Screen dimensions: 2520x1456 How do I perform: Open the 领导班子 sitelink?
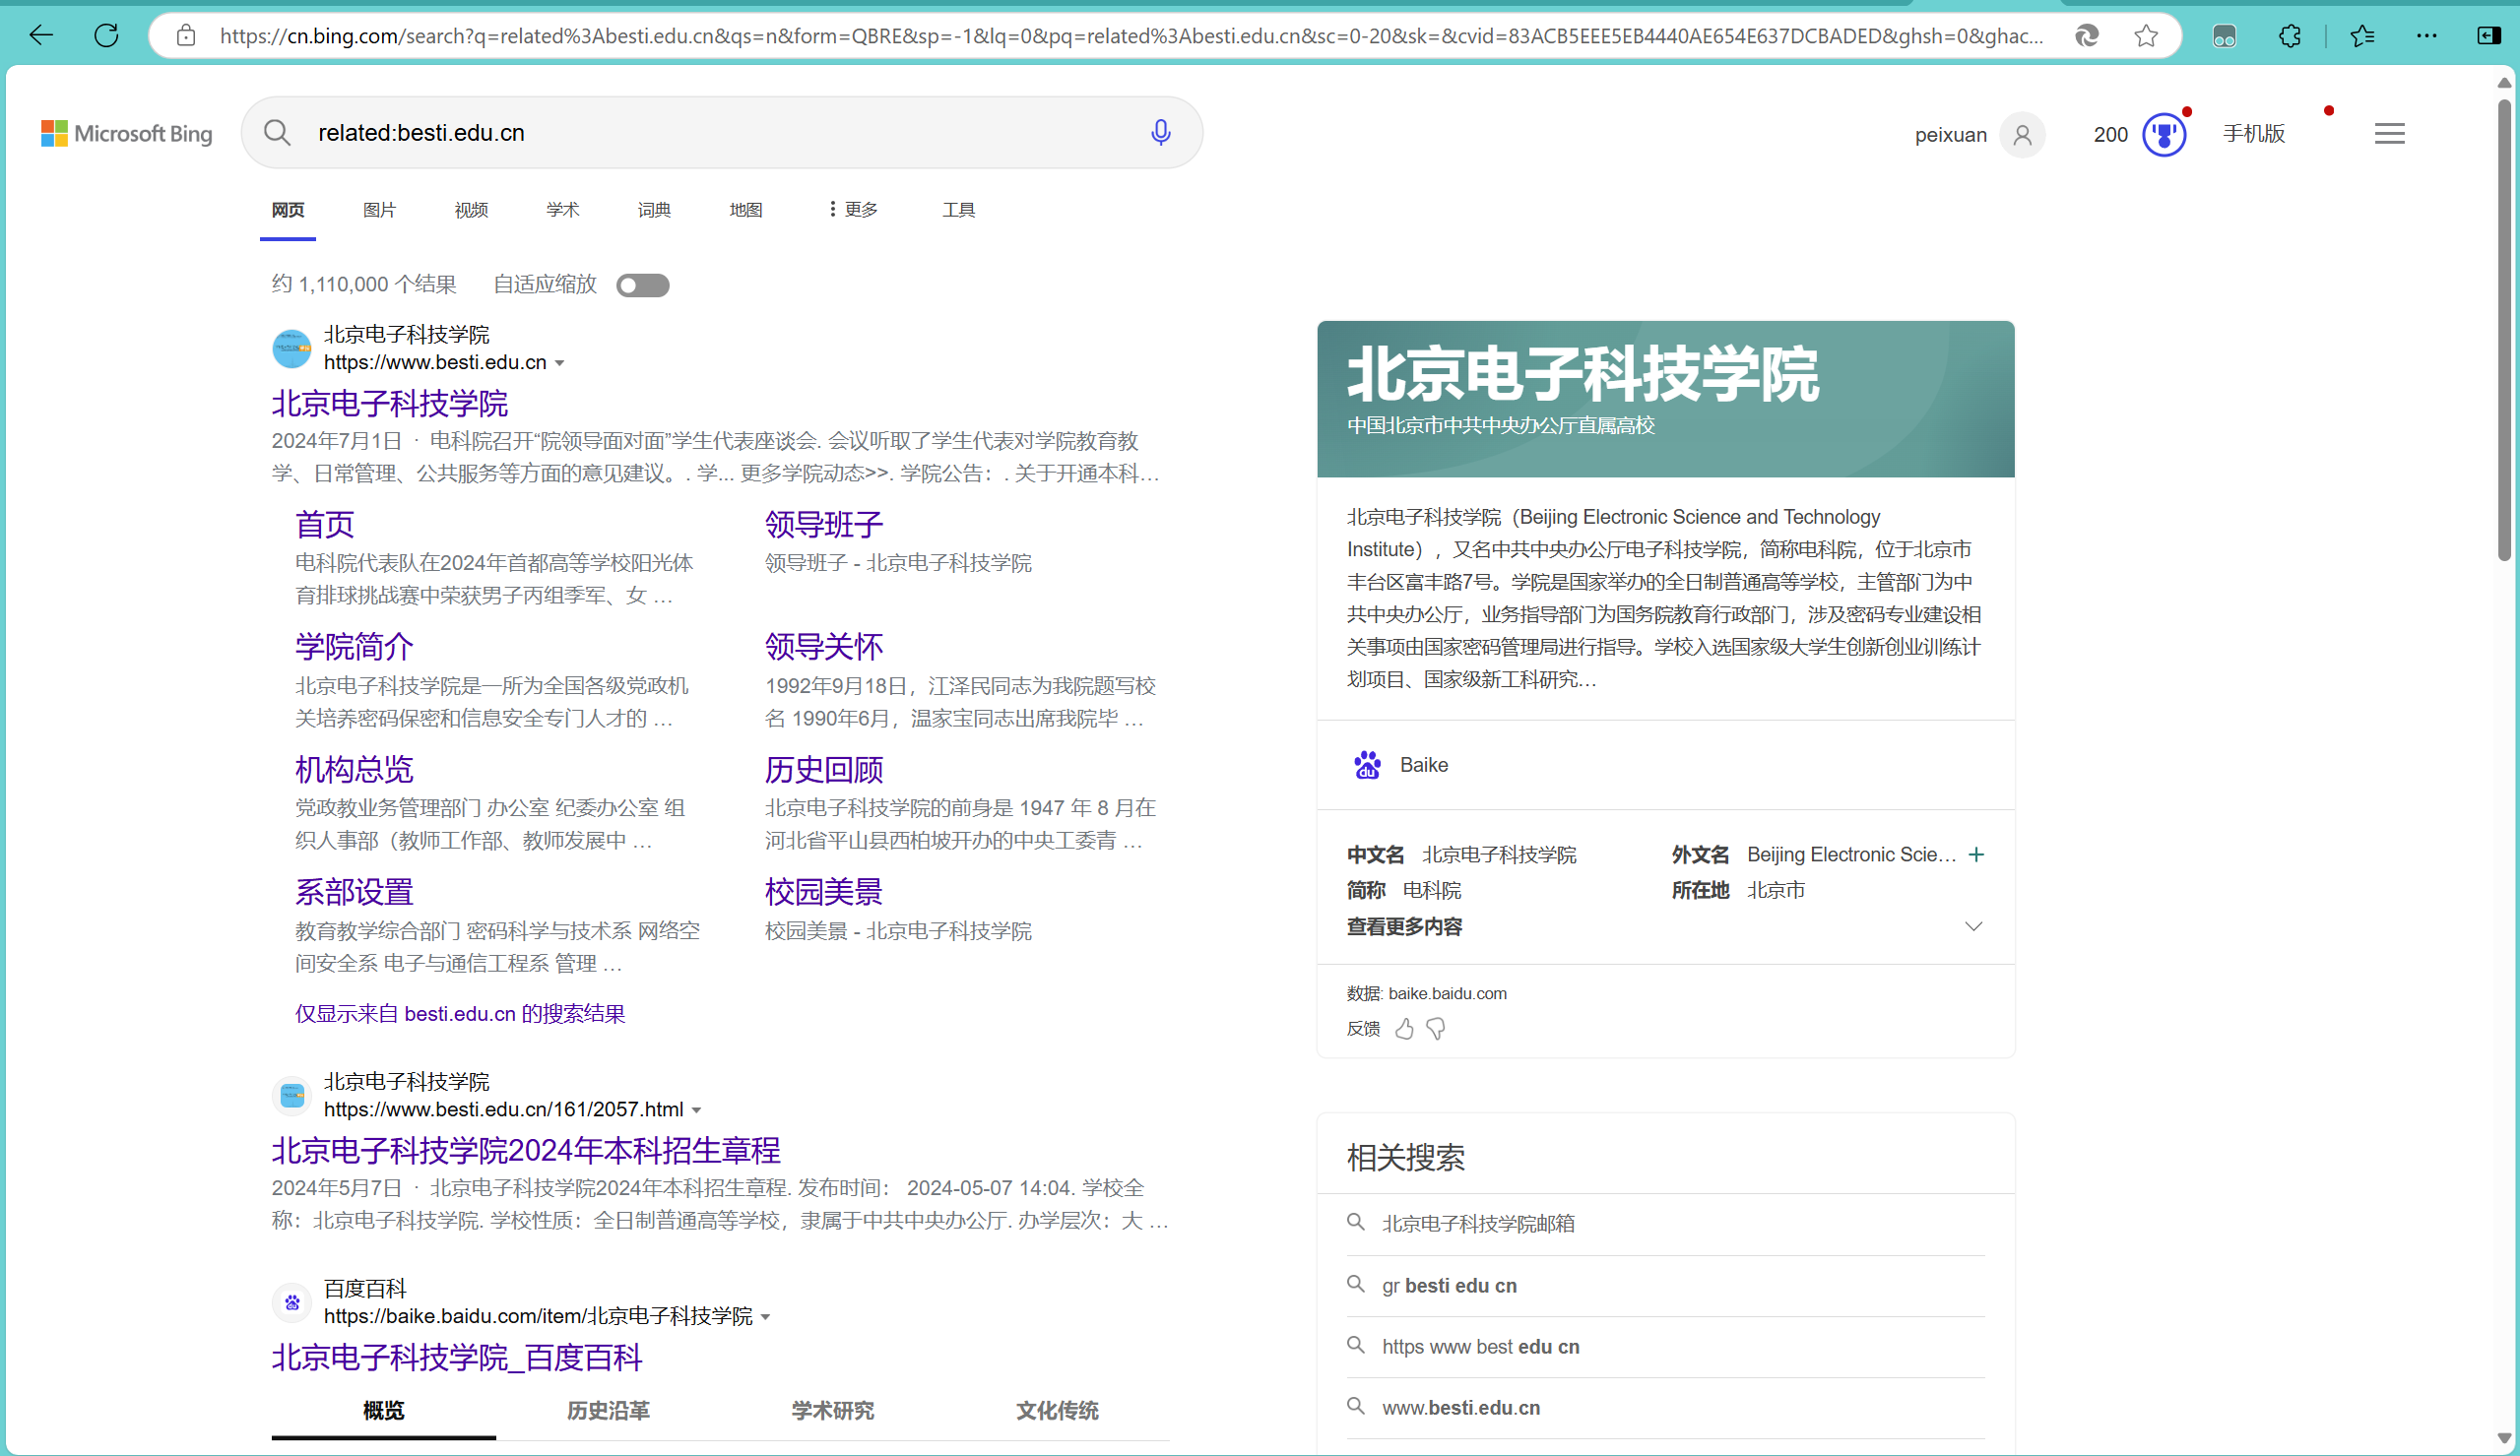[x=824, y=525]
